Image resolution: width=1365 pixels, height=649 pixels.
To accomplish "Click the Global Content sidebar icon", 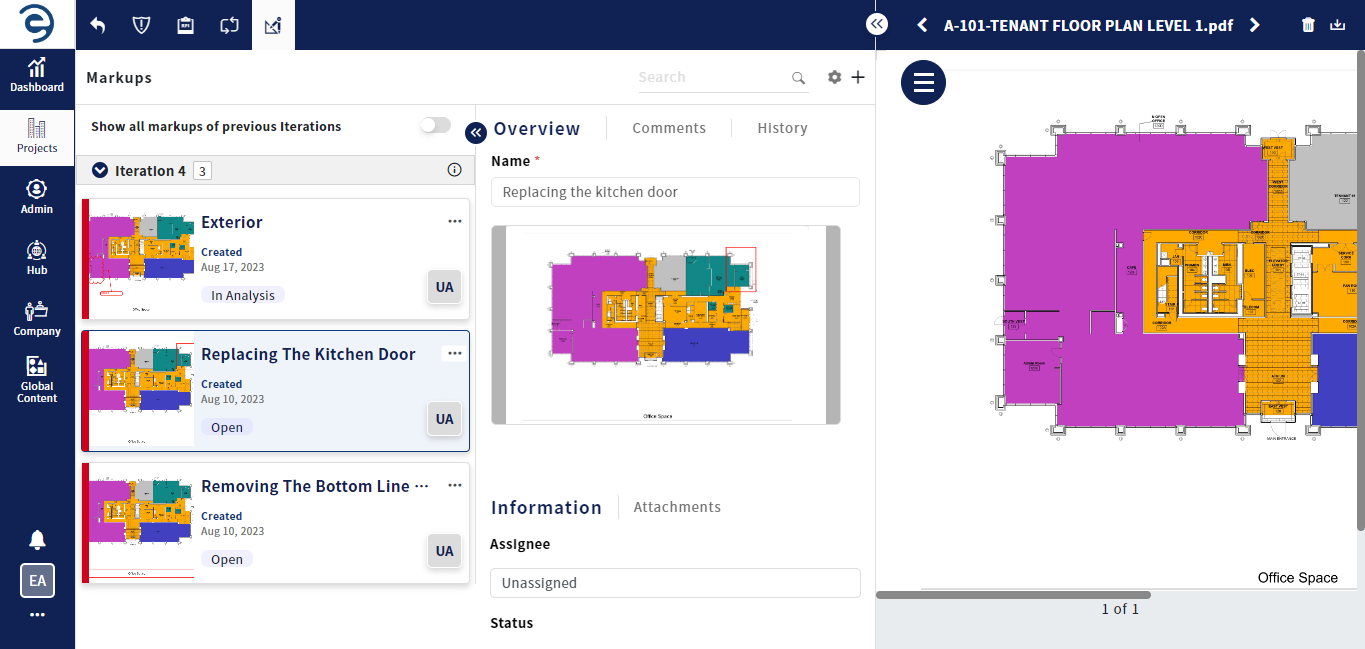I will pos(37,380).
